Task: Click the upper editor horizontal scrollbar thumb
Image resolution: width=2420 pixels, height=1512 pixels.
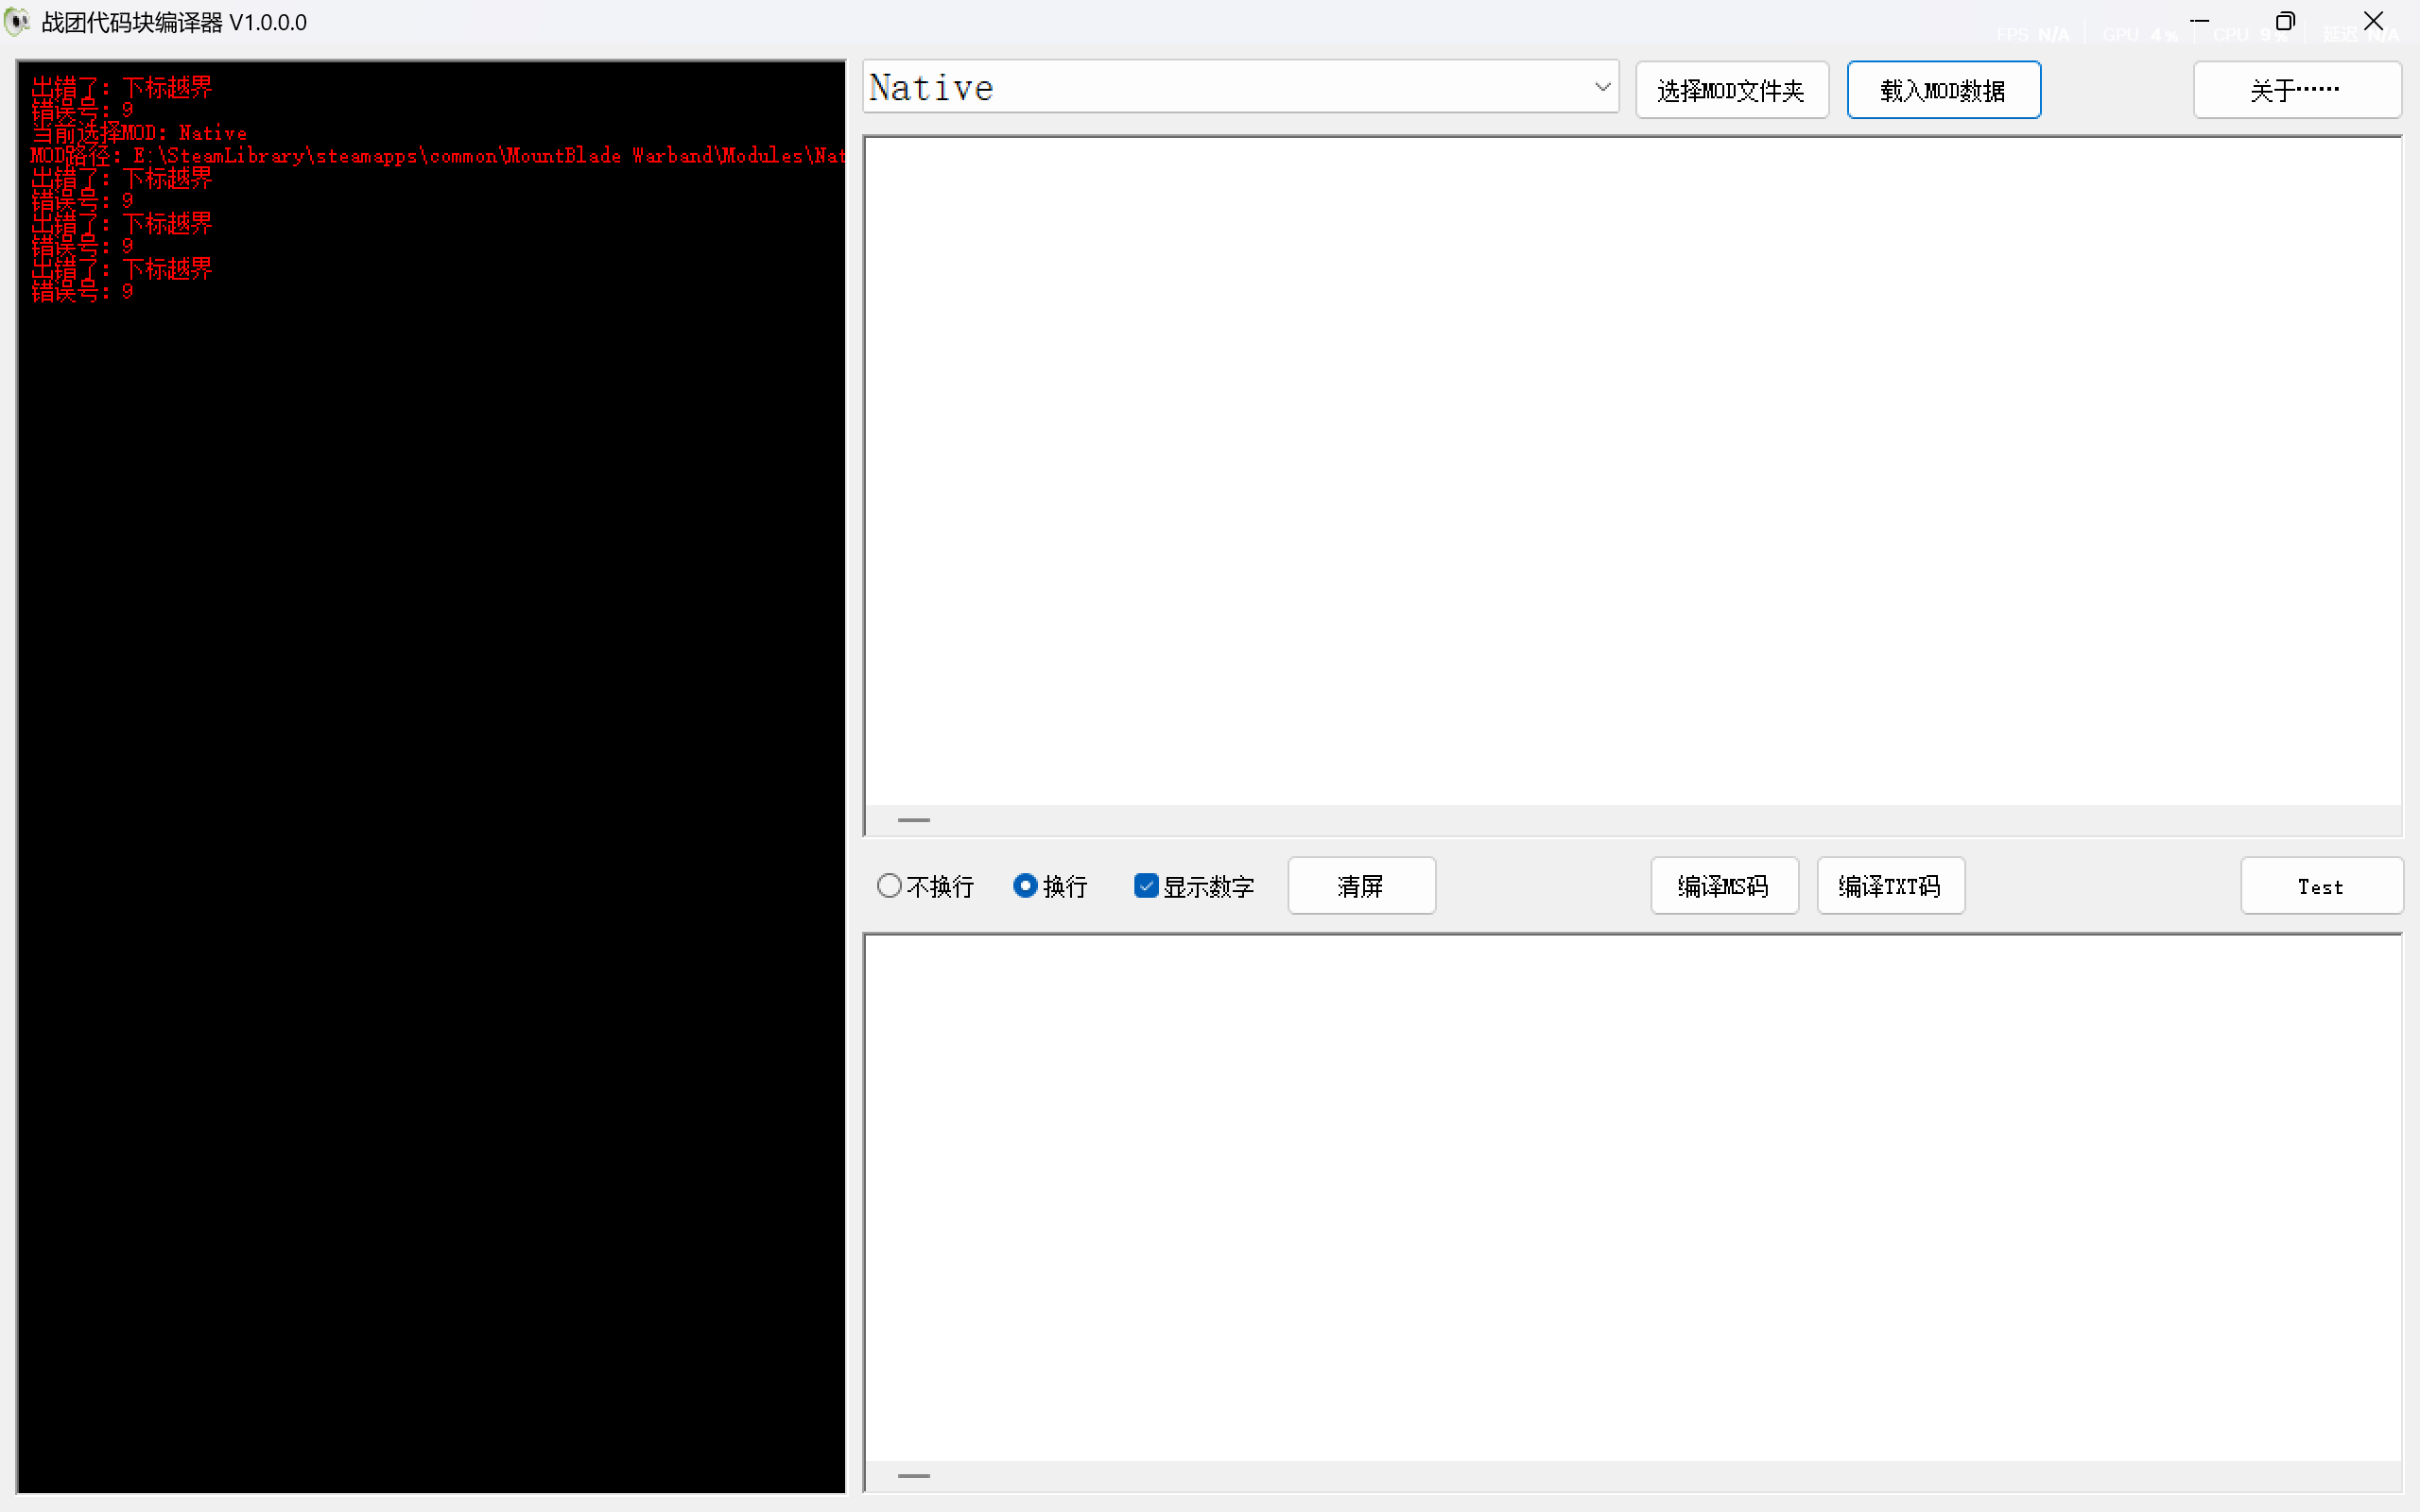Action: click(x=913, y=820)
